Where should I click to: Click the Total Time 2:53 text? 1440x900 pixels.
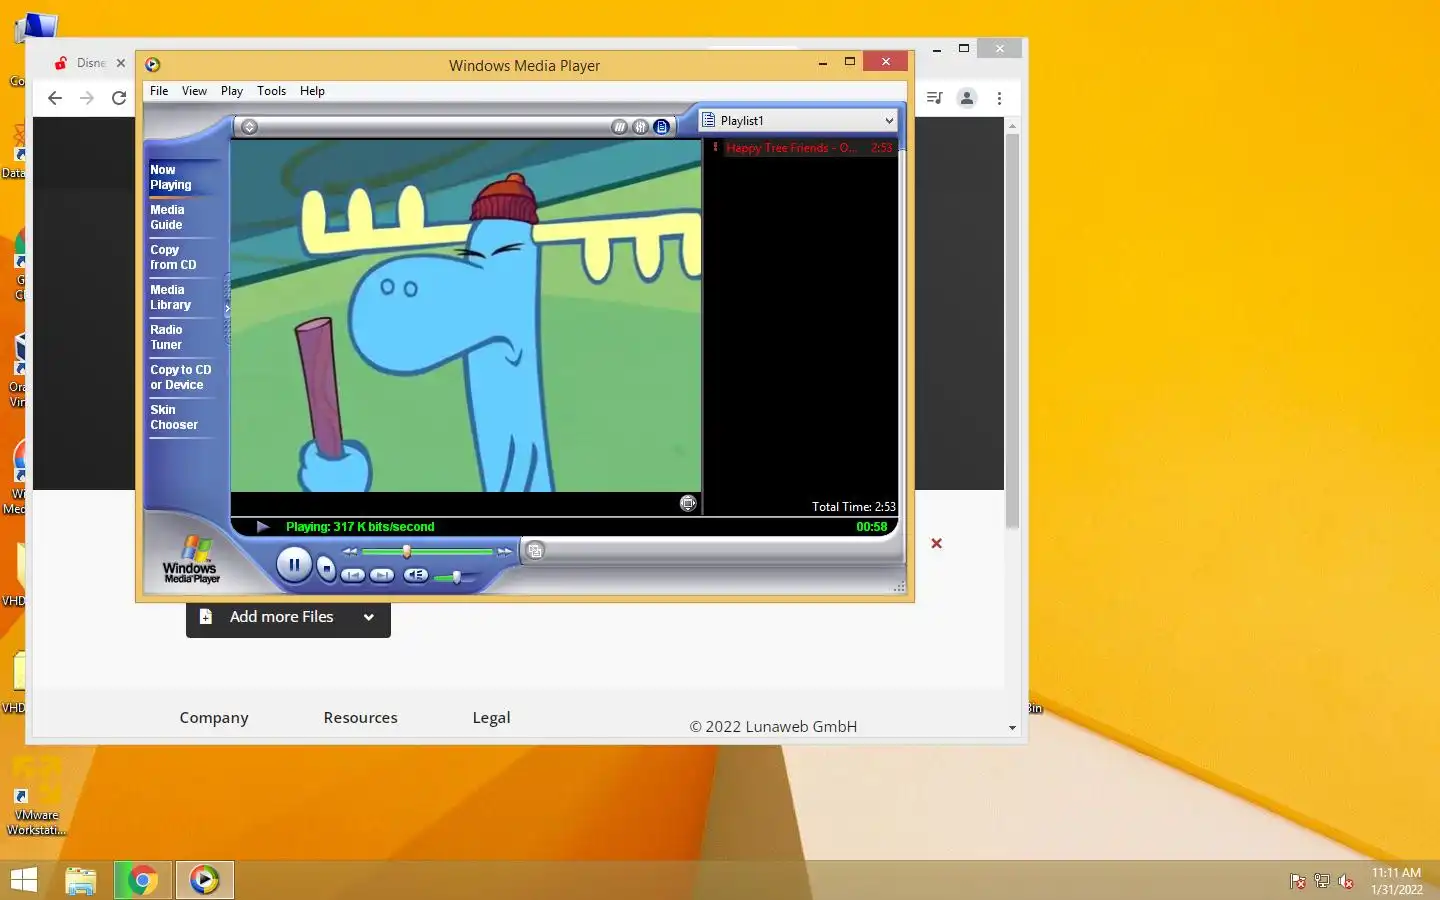[x=853, y=507]
